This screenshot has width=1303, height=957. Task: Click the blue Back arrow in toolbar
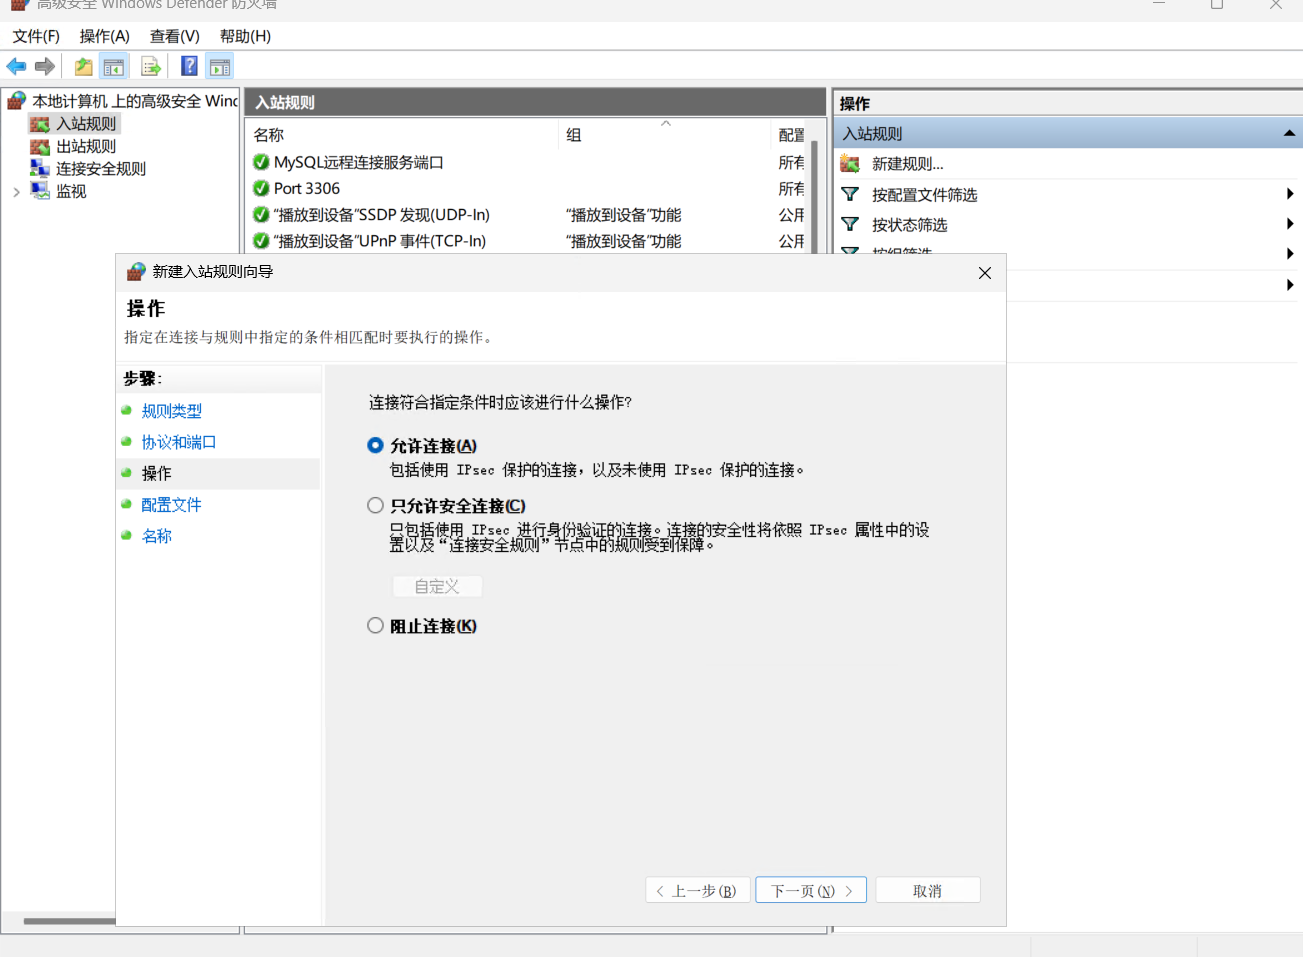[x=16, y=67]
